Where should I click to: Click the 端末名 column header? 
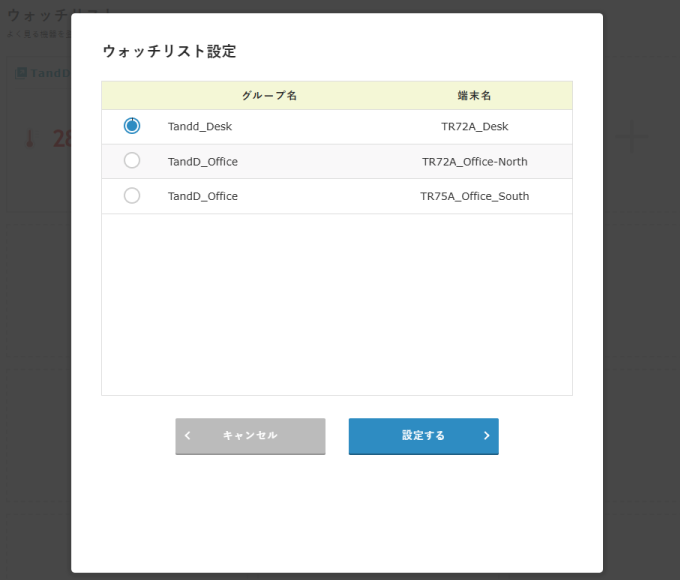tap(474, 96)
